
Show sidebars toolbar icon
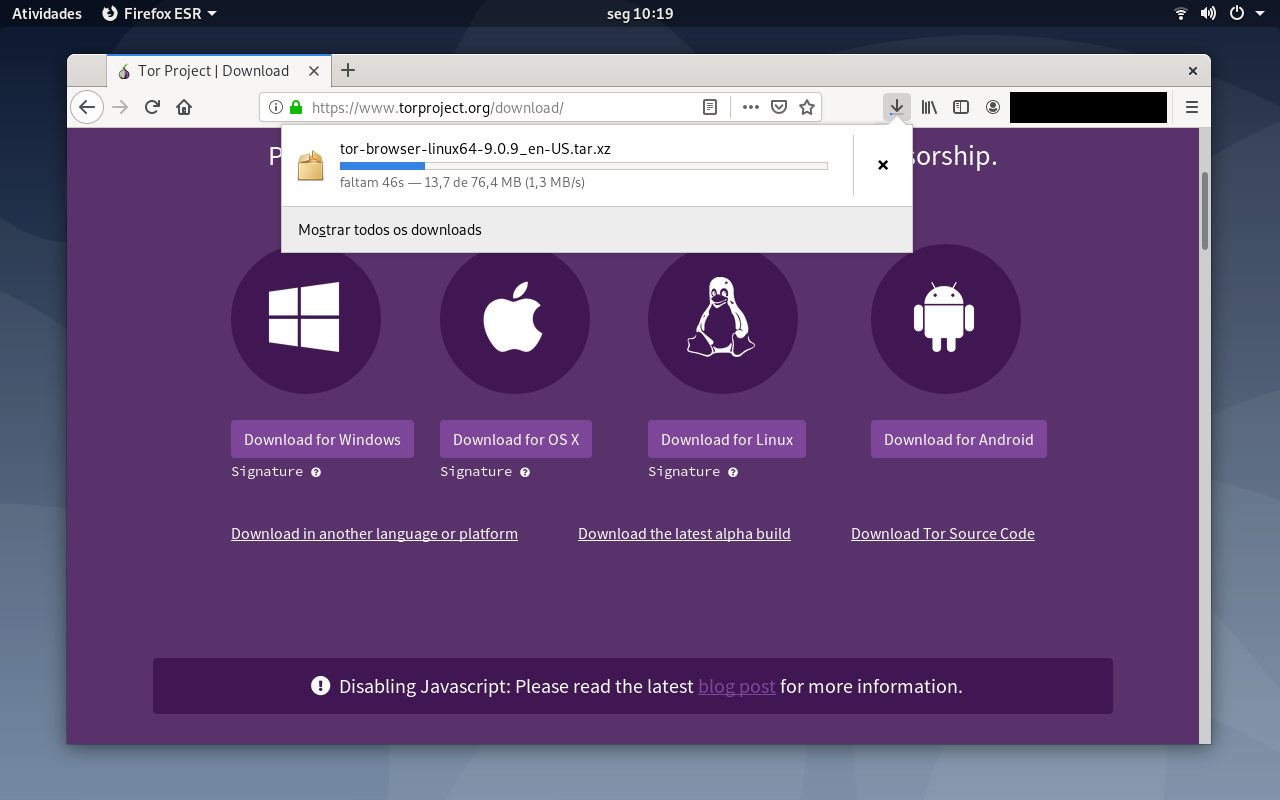[961, 107]
